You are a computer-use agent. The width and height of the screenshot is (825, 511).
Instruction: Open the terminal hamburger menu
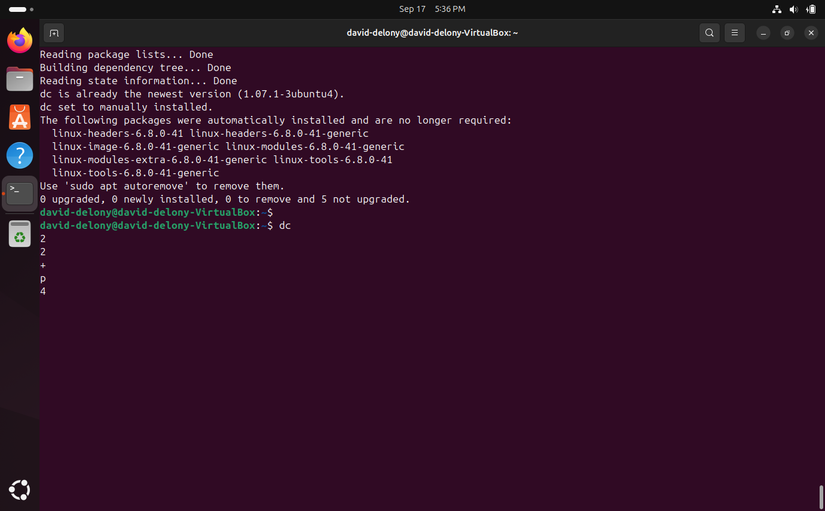point(735,33)
